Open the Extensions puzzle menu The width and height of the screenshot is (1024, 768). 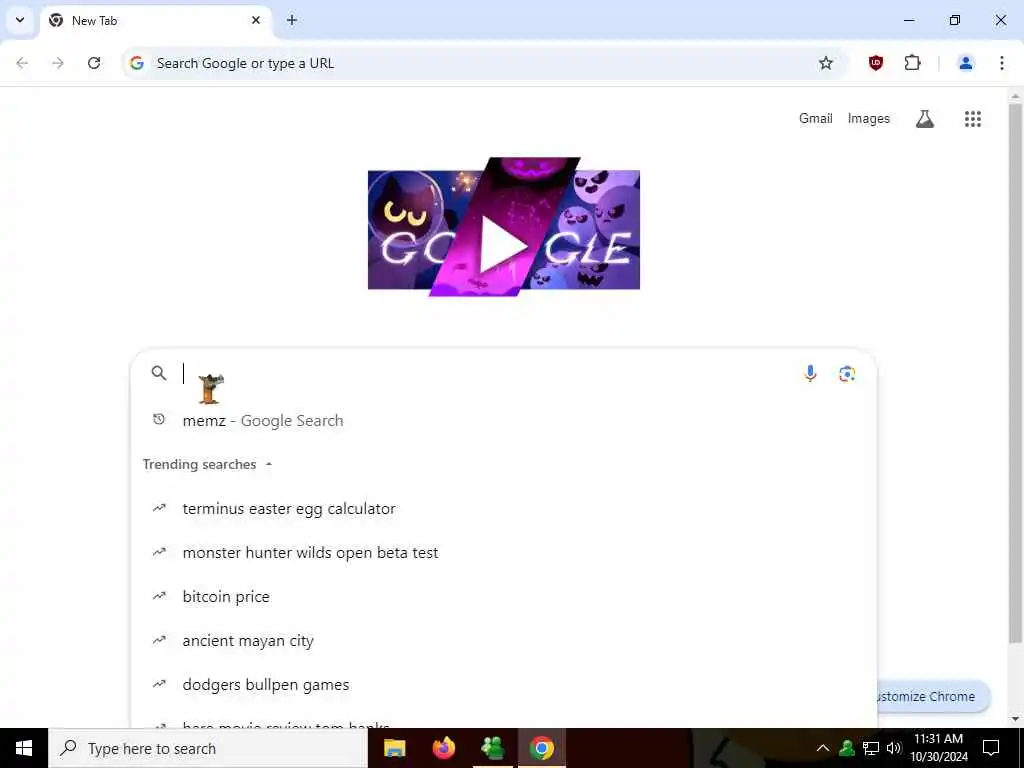pos(912,63)
